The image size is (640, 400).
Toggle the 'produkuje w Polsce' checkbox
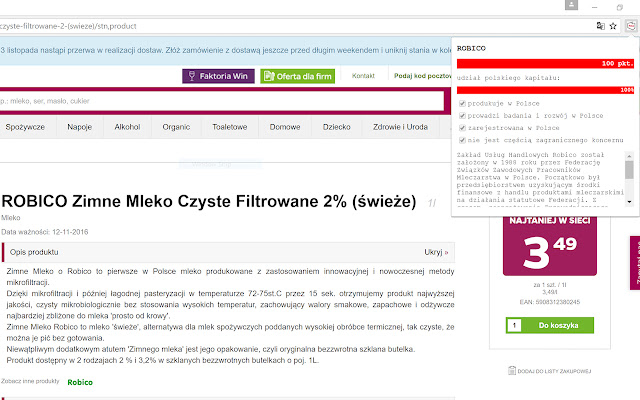[x=462, y=104]
